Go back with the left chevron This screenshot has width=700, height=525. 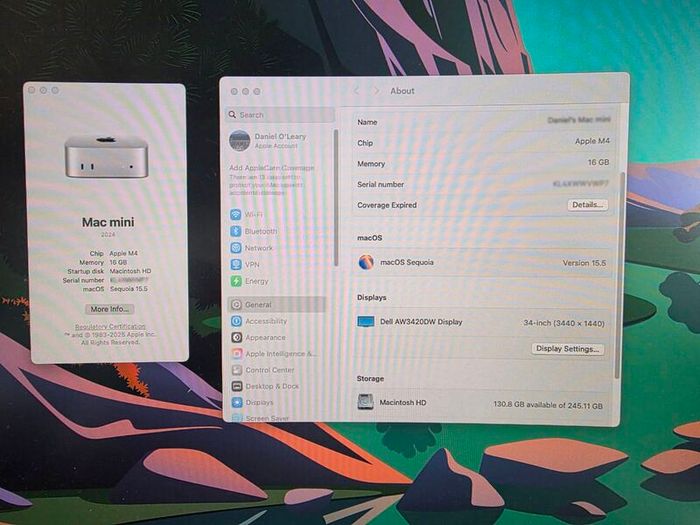coord(356,91)
